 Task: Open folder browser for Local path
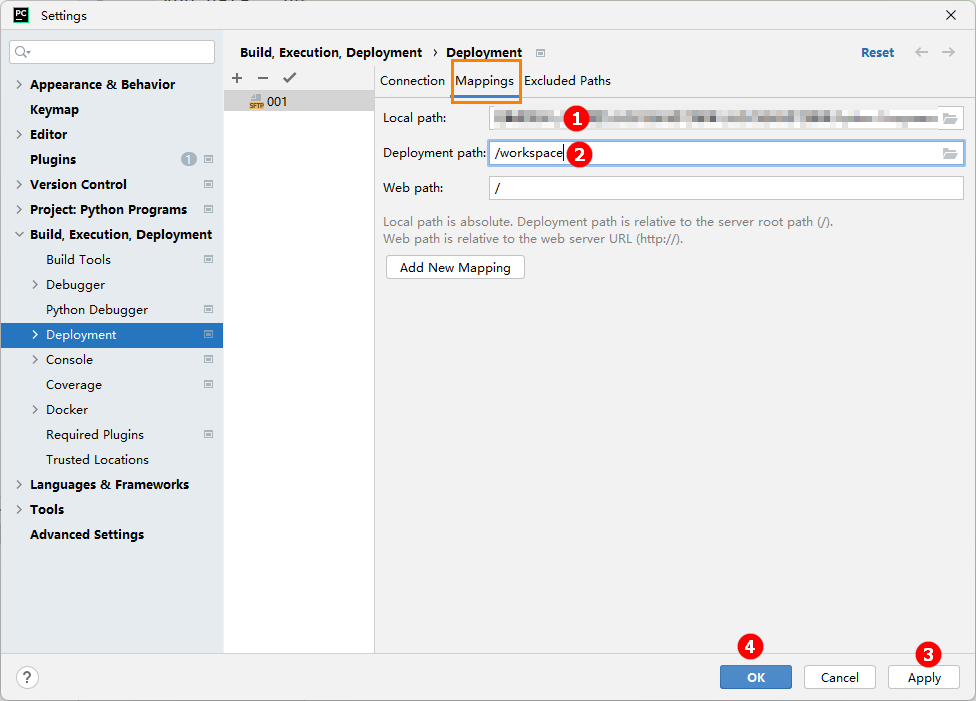(x=950, y=118)
